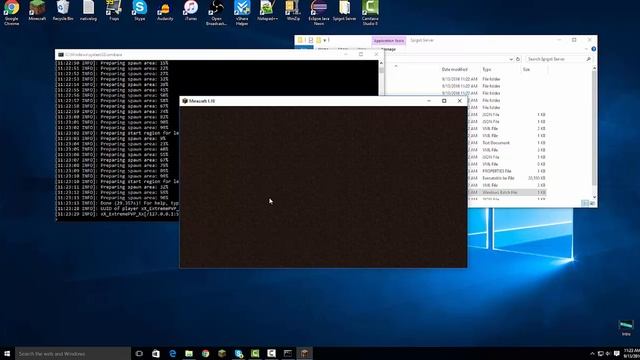Open the Windows Store taskbar icon

pos(156,353)
